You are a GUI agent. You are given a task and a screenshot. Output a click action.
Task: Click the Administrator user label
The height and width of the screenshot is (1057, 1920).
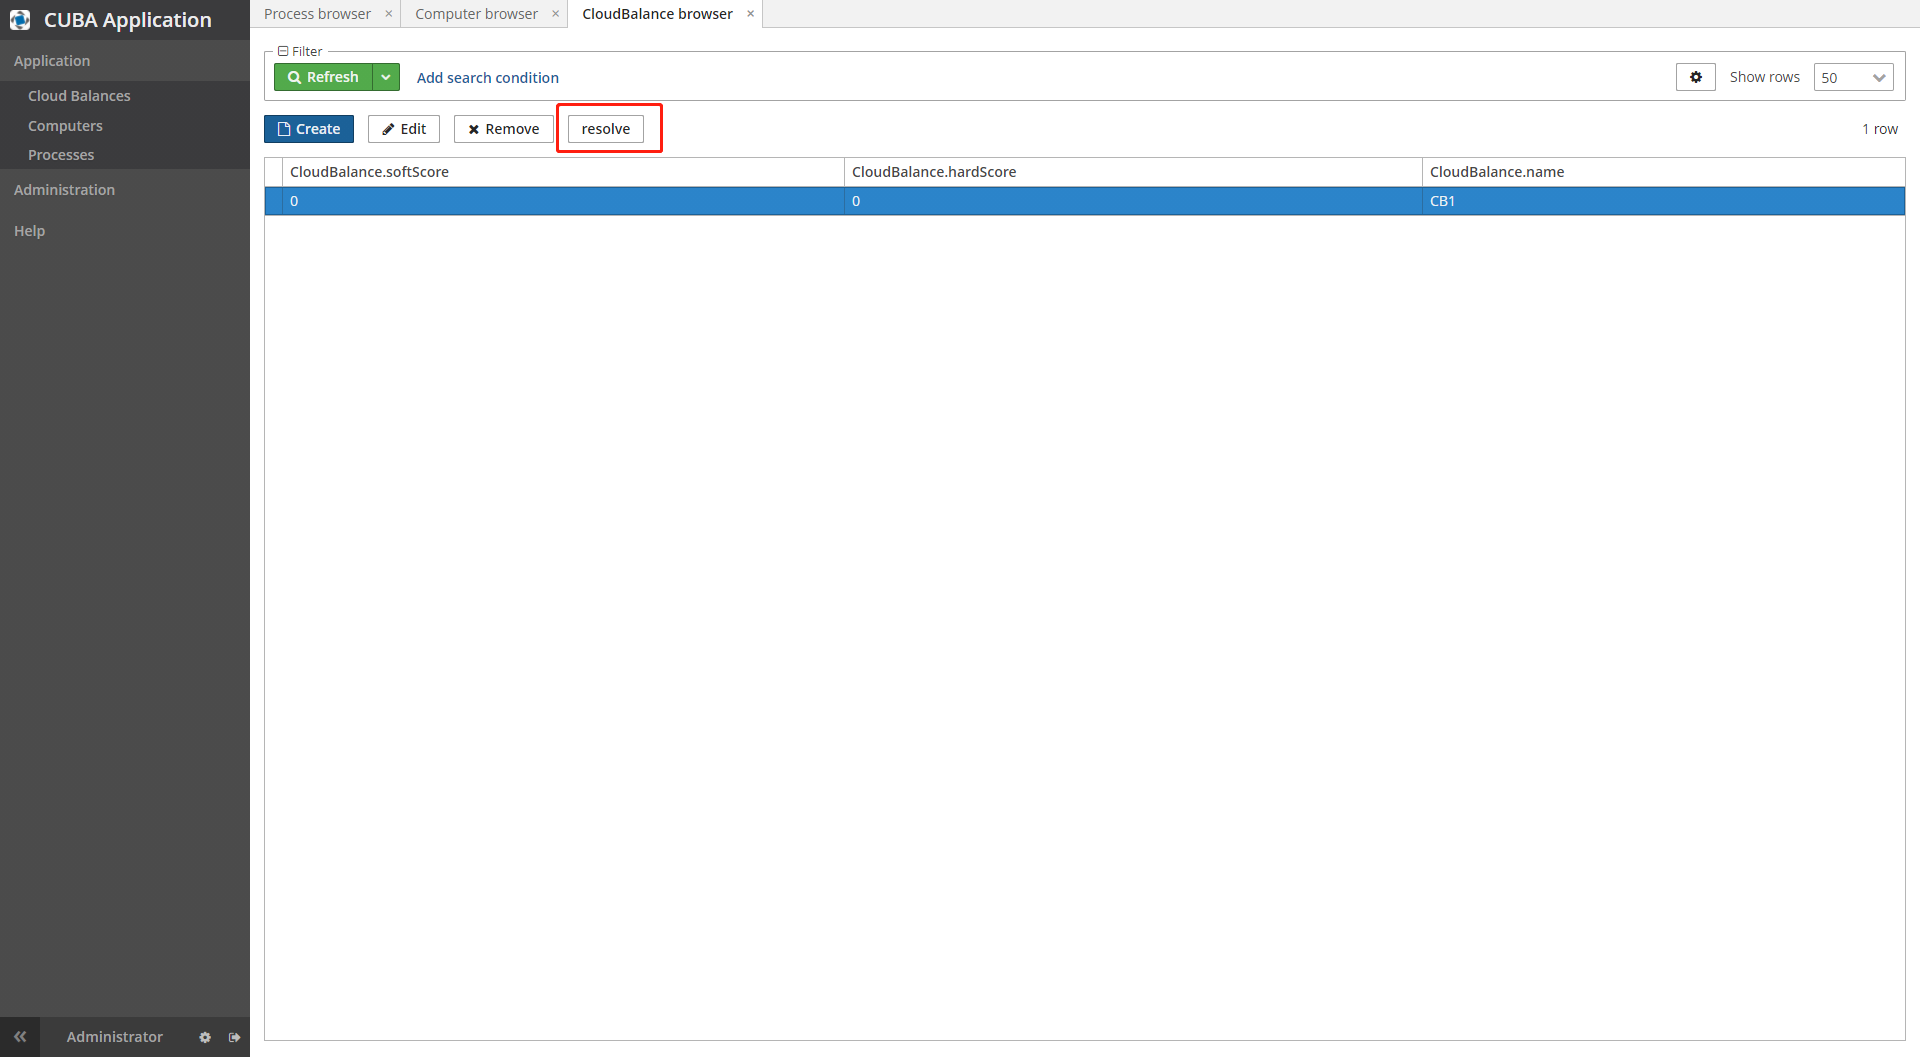(114, 1037)
